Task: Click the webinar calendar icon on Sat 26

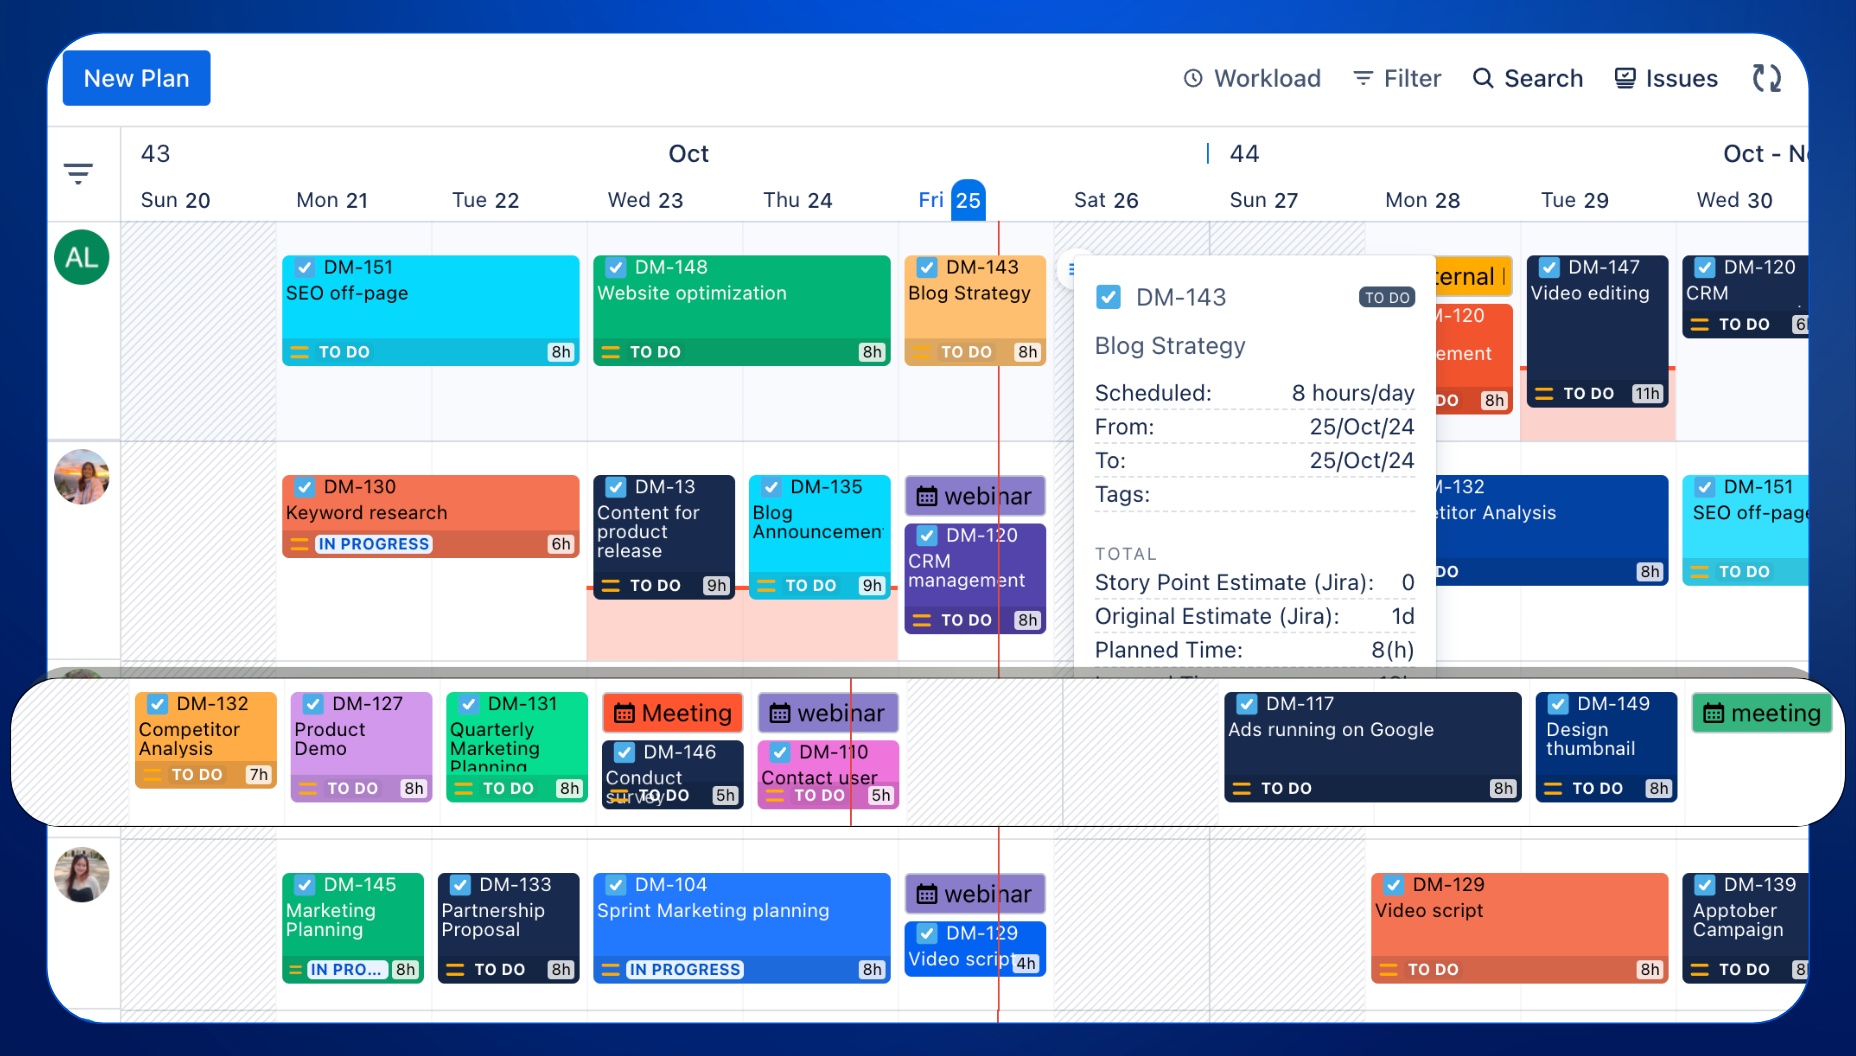Action: tap(928, 495)
